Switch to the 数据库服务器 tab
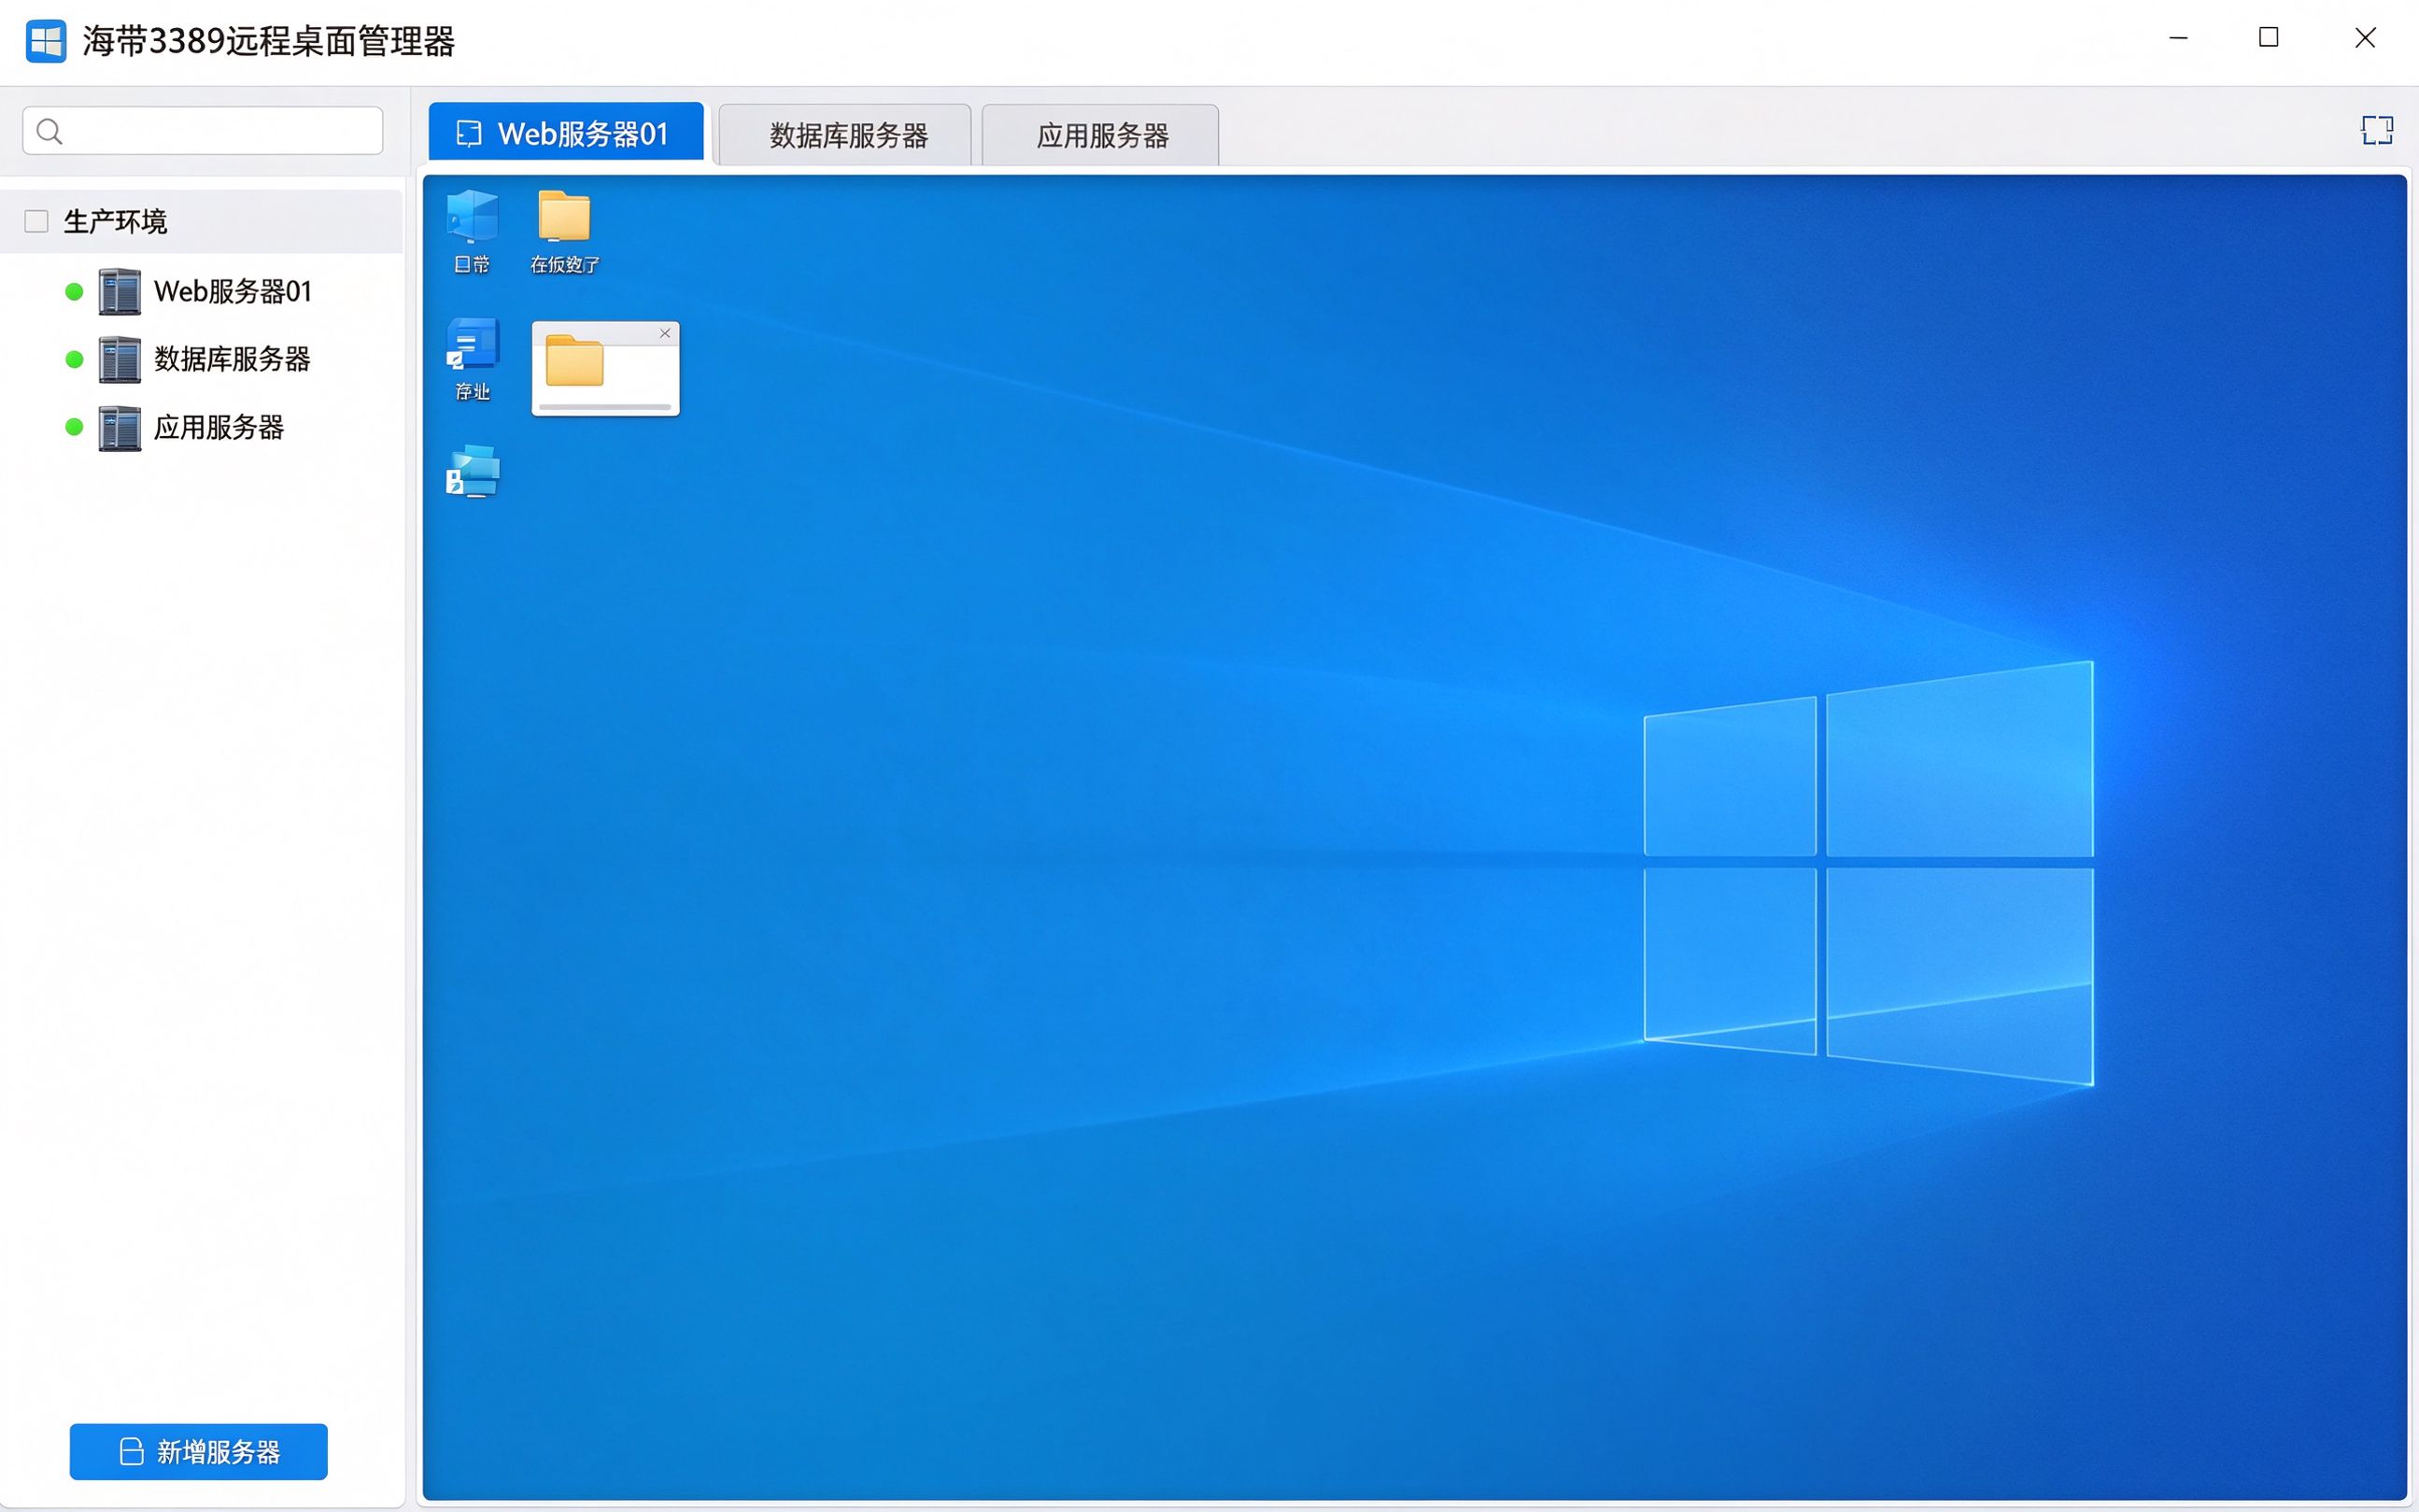Viewport: 2419px width, 1512px height. [x=845, y=135]
